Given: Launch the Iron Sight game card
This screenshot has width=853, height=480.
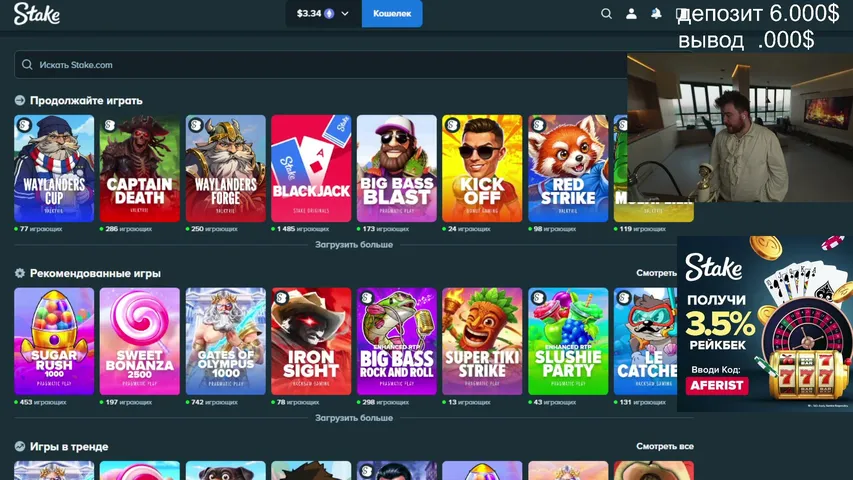Looking at the screenshot, I should pos(311,341).
